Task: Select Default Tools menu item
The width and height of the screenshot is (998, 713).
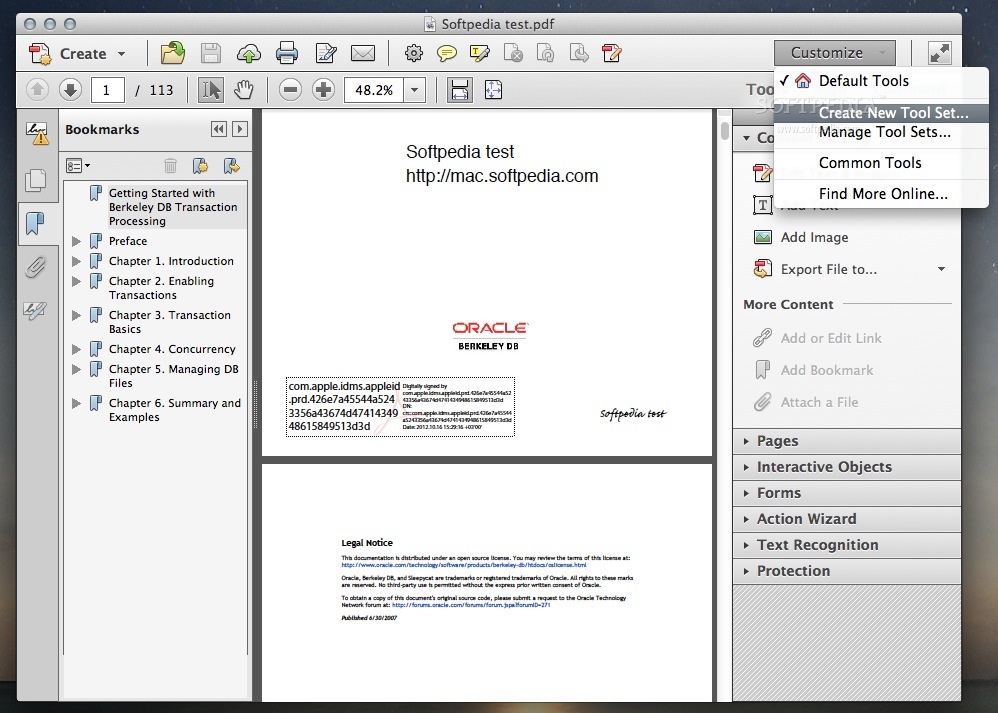Action: click(881, 81)
